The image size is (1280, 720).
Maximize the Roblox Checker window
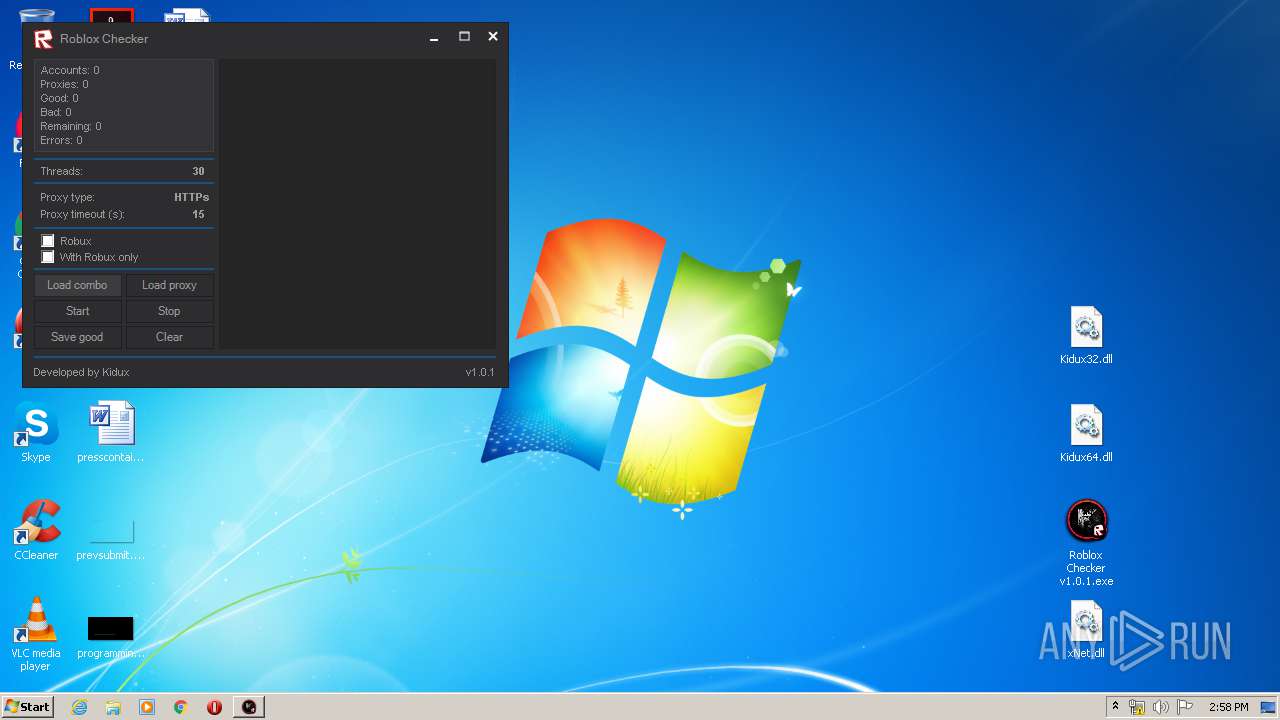(464, 36)
